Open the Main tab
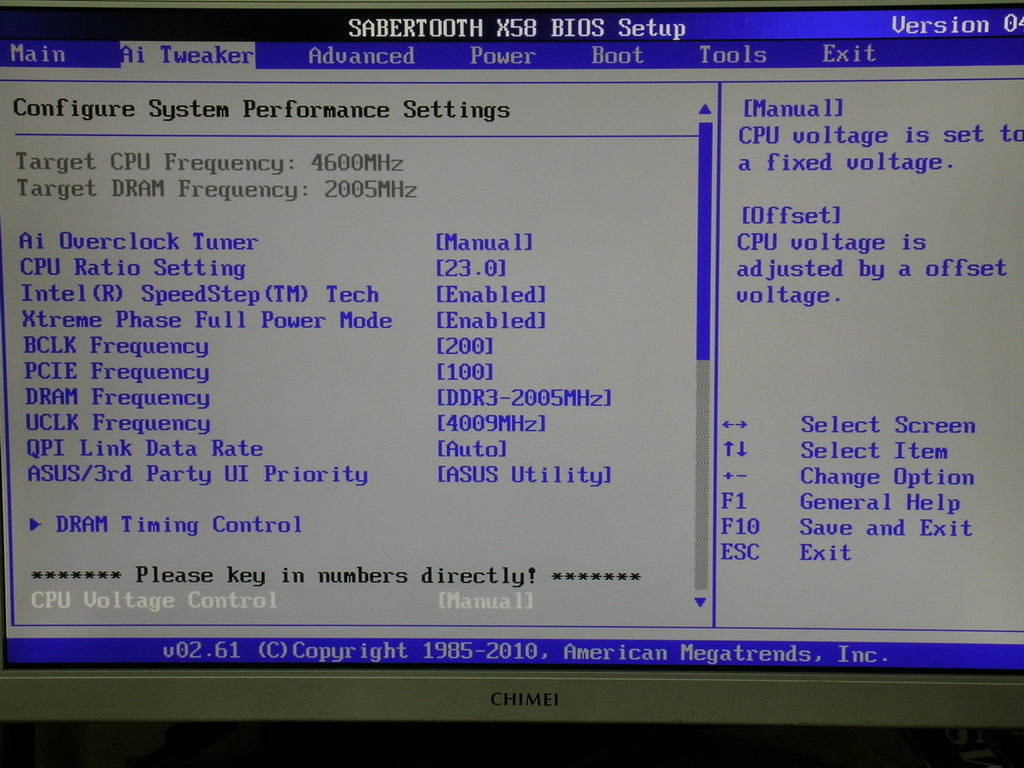Image resolution: width=1024 pixels, height=768 pixels. 38,54
